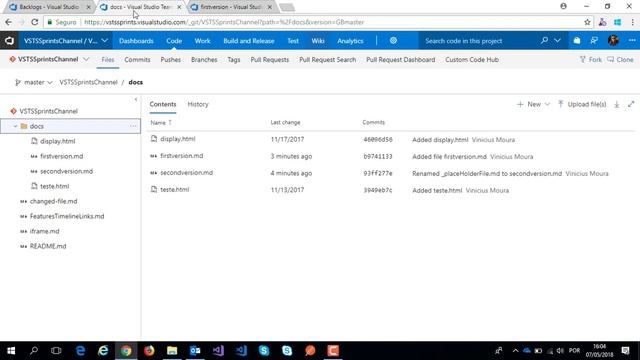Close the Backlogs browser tab
640x360 pixels.
[88, 7]
